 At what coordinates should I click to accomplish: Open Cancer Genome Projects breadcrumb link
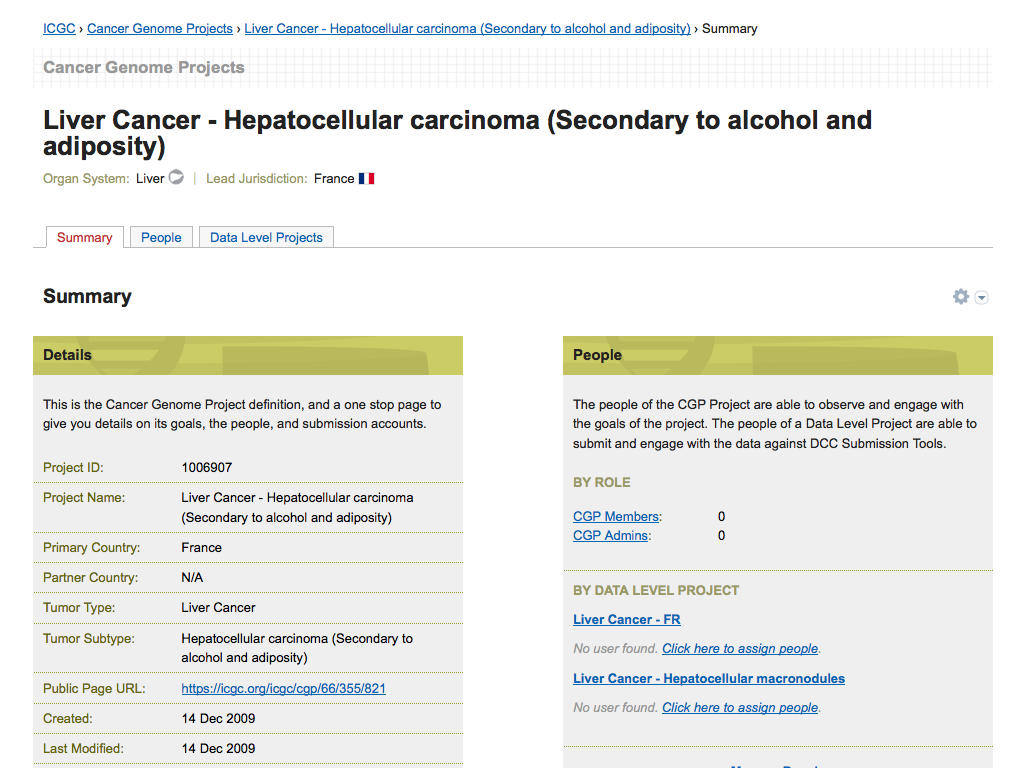(x=160, y=28)
